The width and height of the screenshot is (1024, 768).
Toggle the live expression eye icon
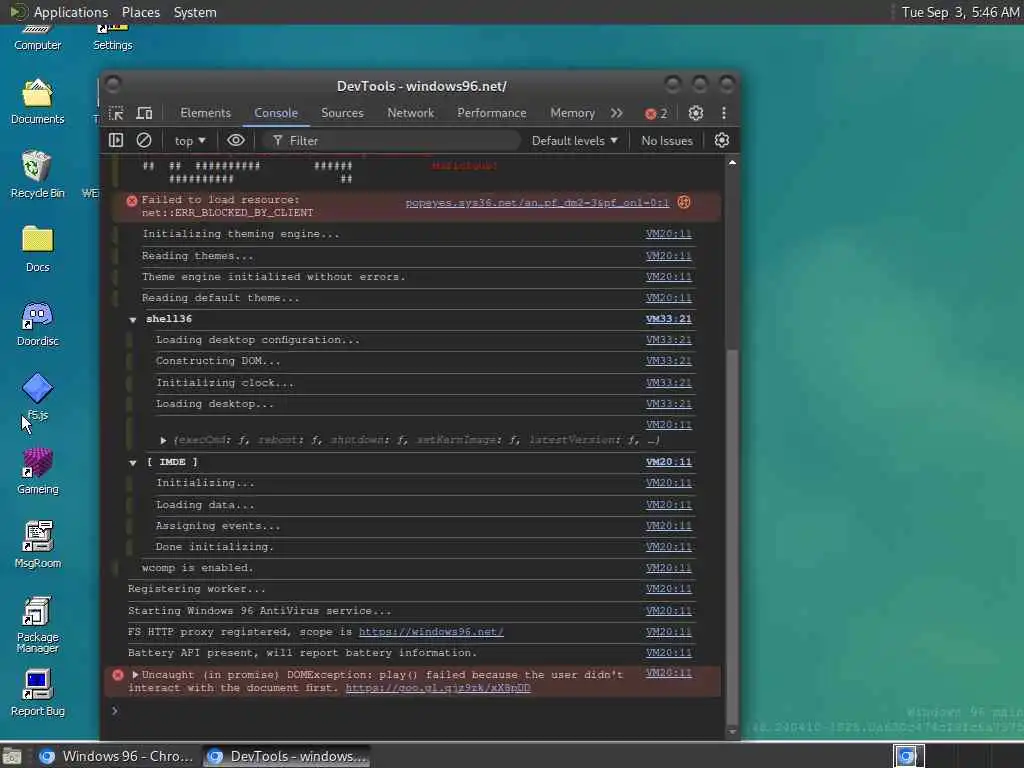236,140
